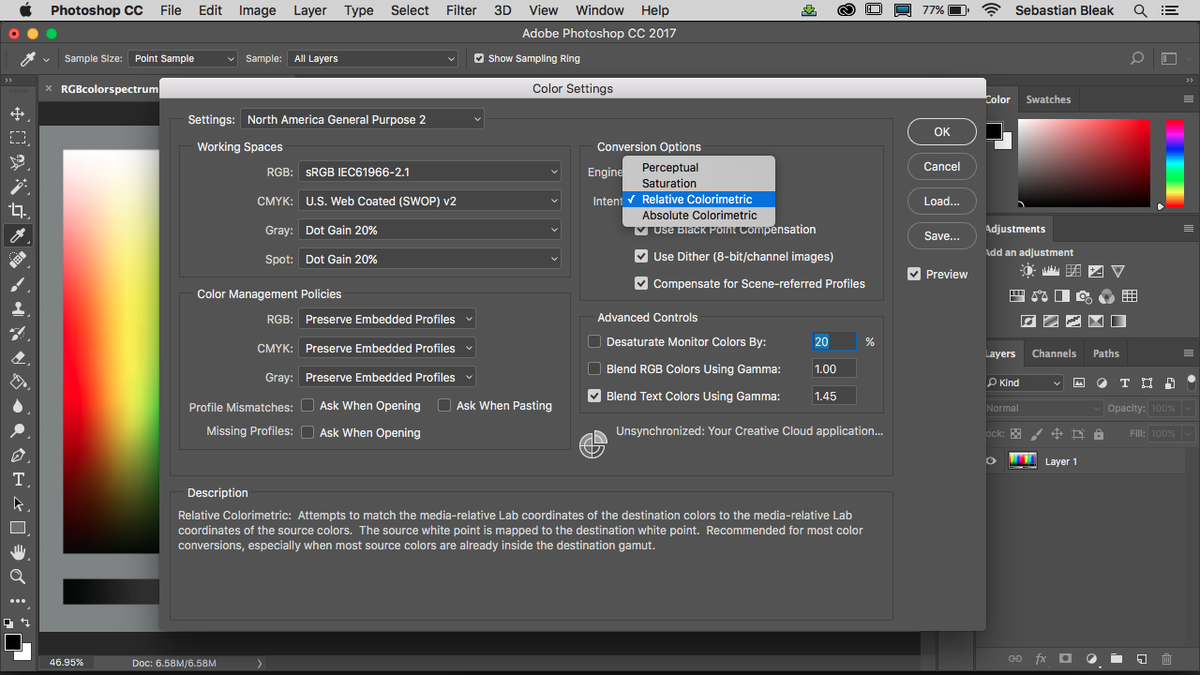Screen dimensions: 1200x675
Task: Click Load to import color settings
Action: point(941,201)
